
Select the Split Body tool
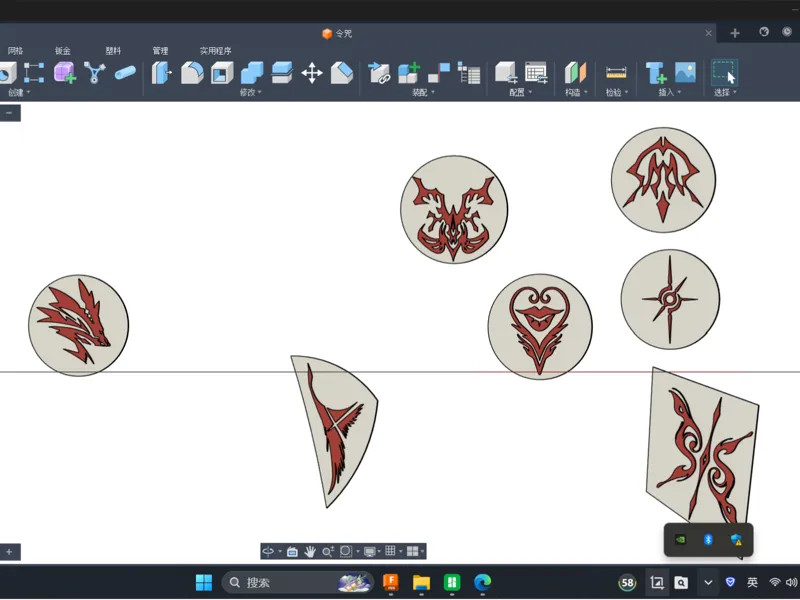click(x=282, y=72)
